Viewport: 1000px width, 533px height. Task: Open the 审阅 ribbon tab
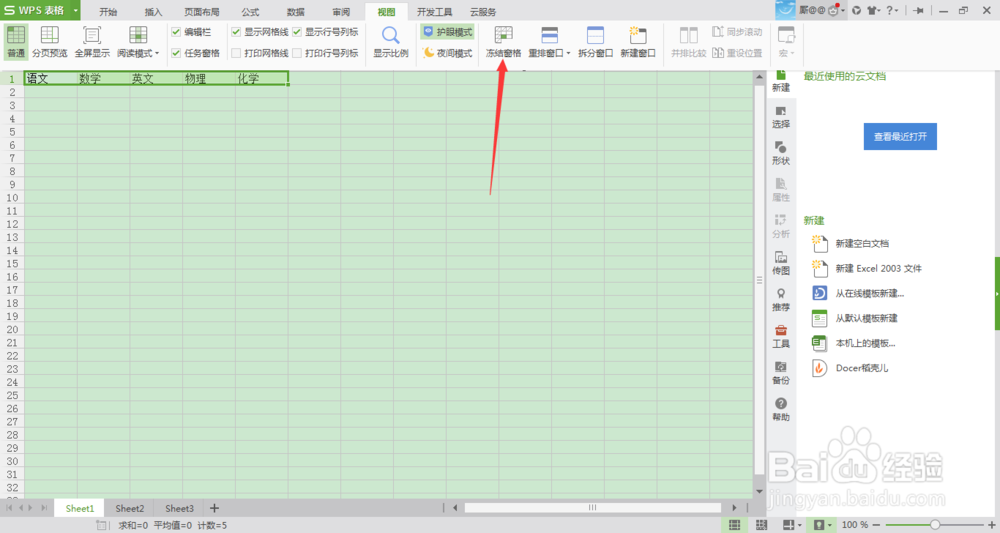[x=341, y=12]
